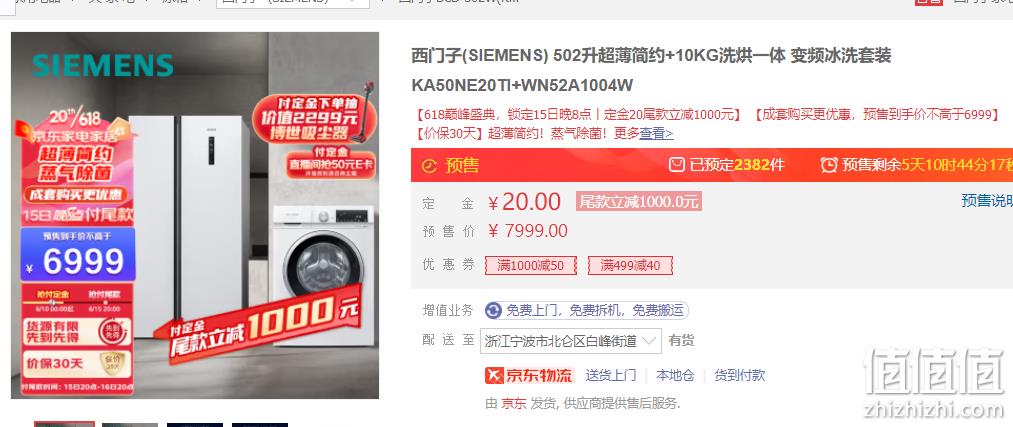This screenshot has height=427, width=1013.
Task: Click the 本地仓 local warehouse label
Action: point(675,375)
